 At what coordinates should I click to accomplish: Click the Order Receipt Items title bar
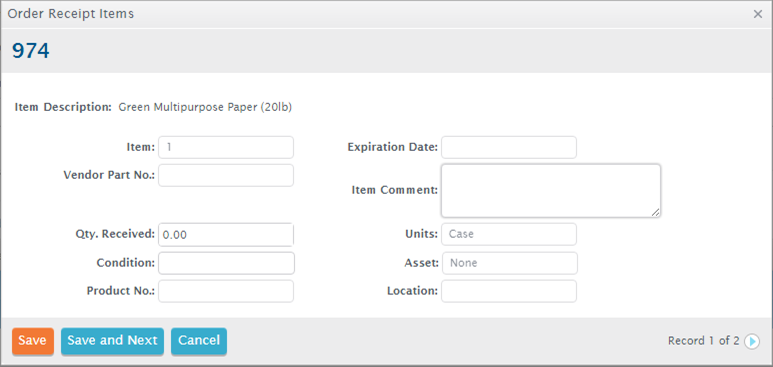coord(386,14)
